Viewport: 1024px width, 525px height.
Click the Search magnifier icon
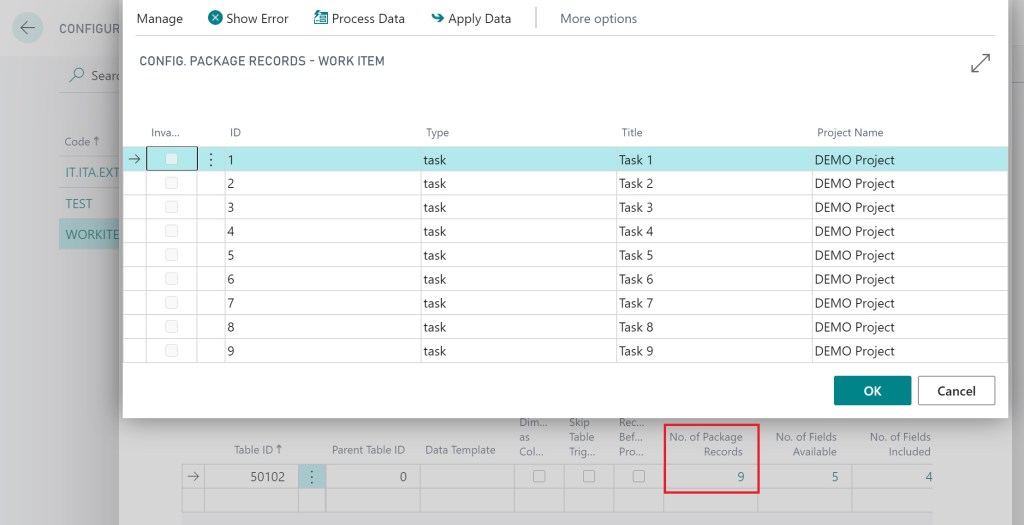click(77, 75)
